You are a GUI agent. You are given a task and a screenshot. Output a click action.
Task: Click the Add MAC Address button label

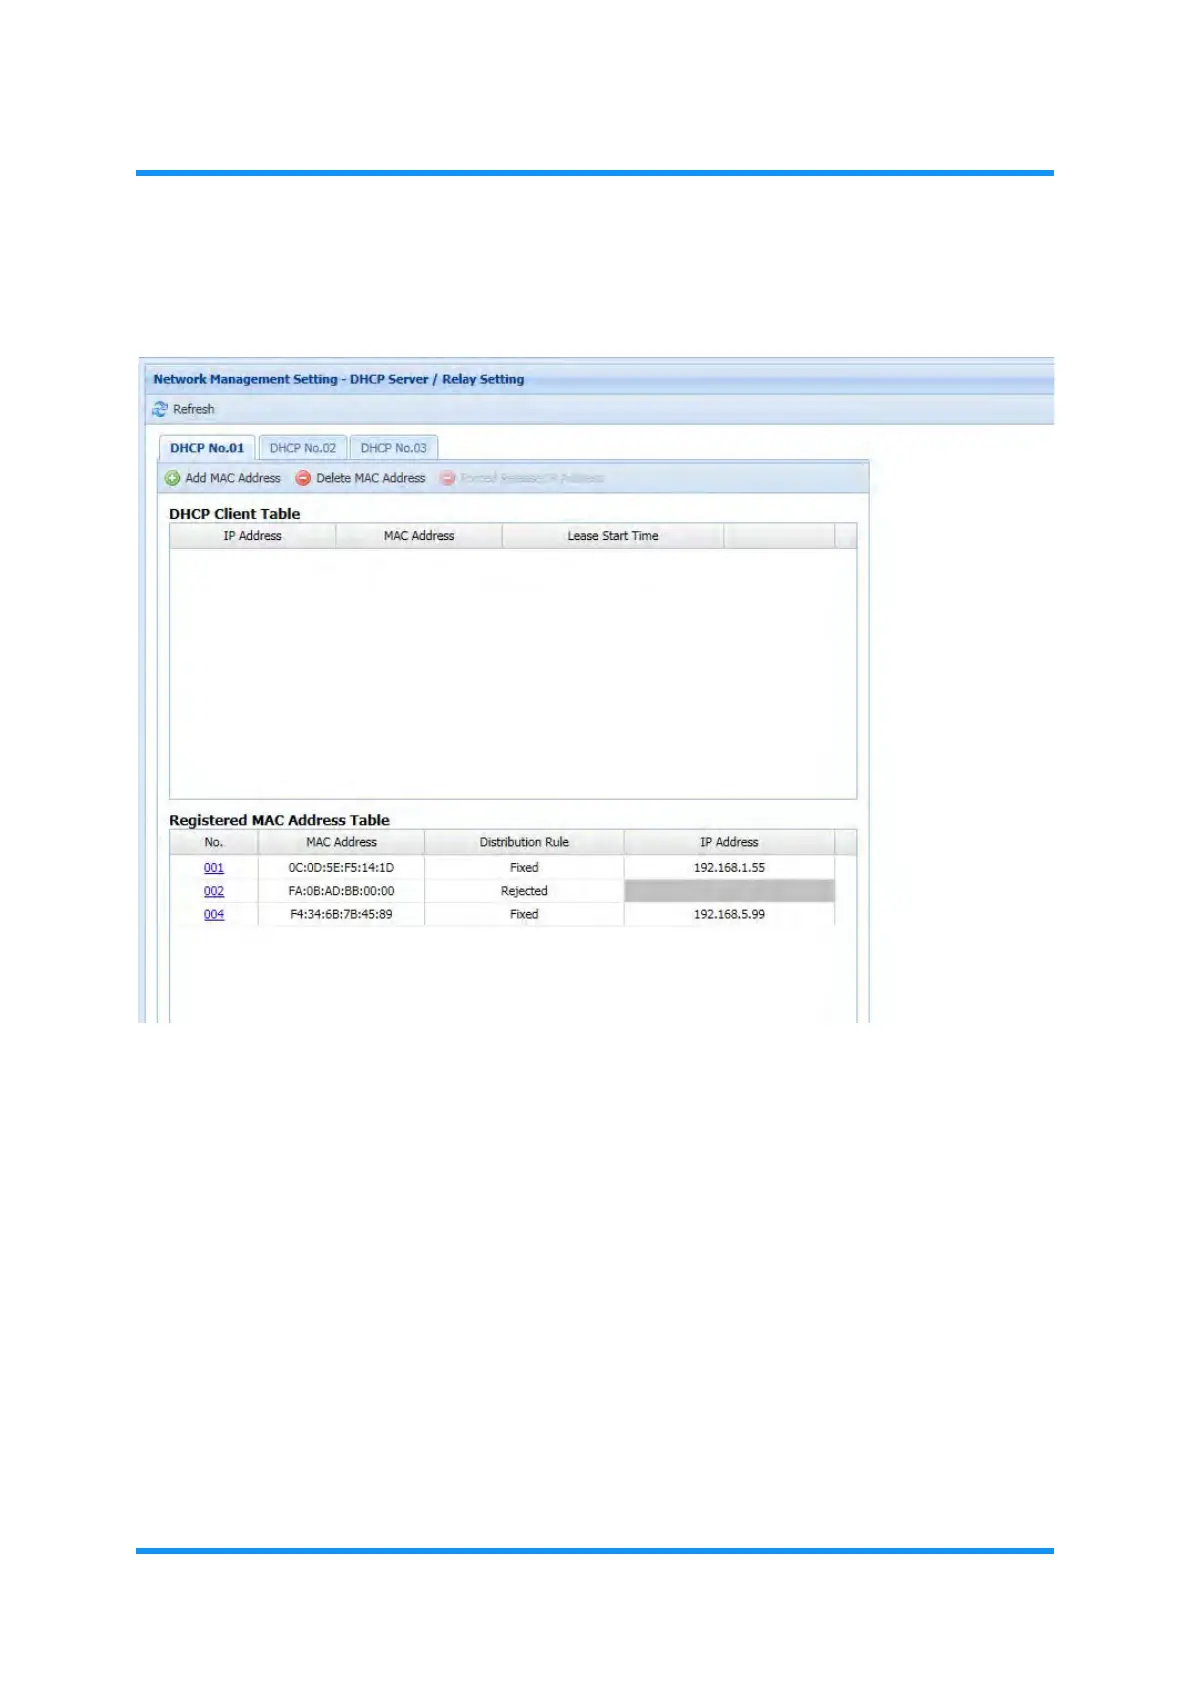tap(233, 478)
